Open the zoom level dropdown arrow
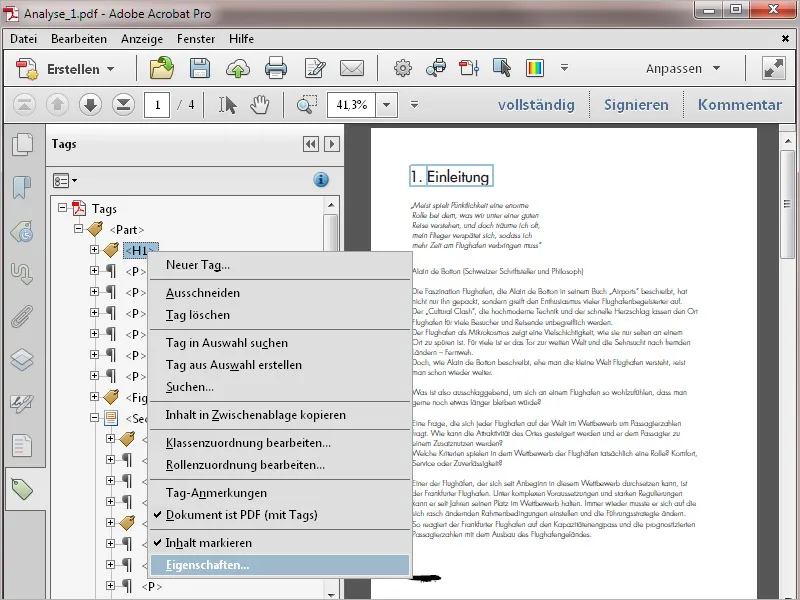 tap(386, 105)
